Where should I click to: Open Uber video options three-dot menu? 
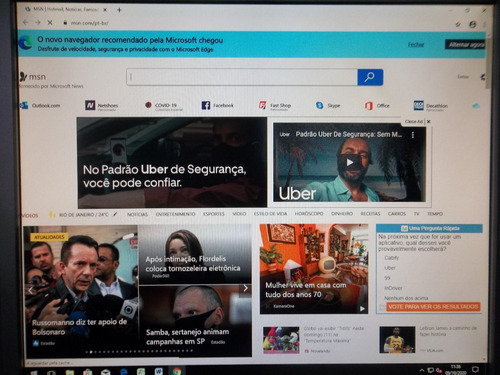[x=413, y=135]
